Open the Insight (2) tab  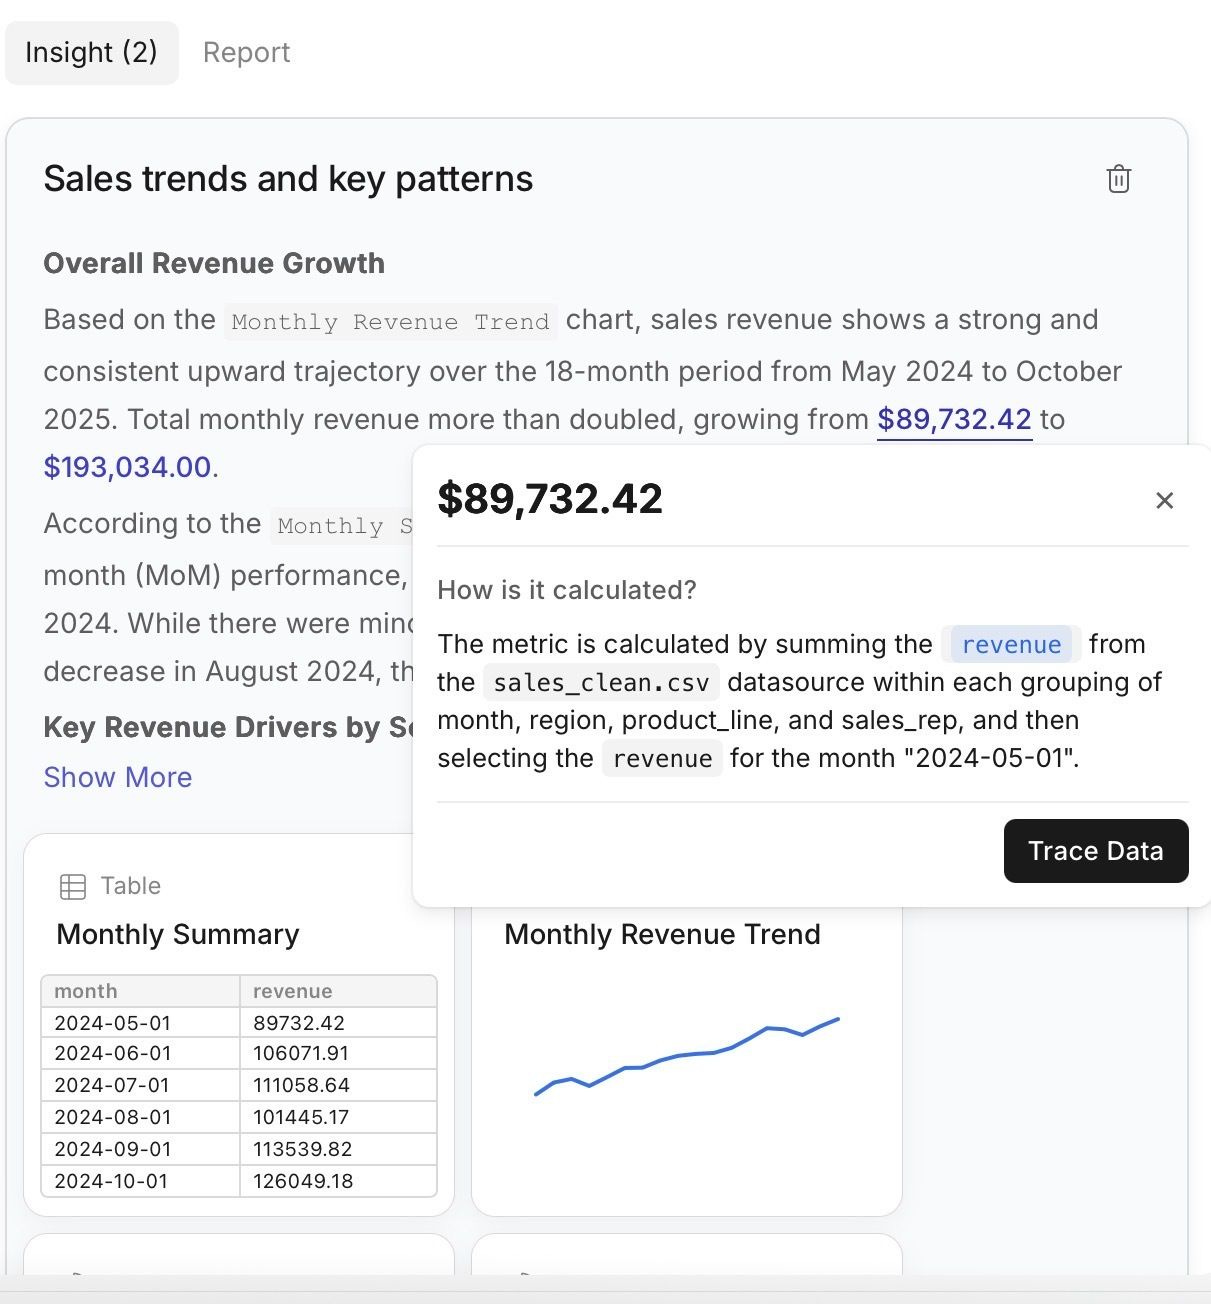click(91, 52)
